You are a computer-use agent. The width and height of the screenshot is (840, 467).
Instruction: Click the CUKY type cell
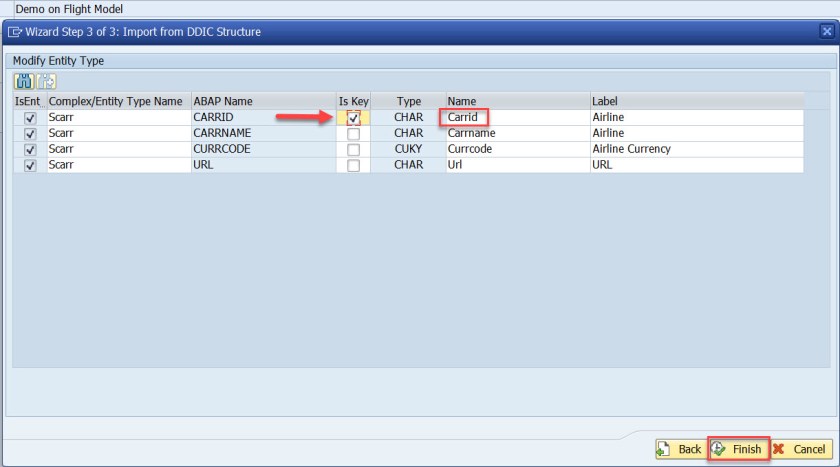pyautogui.click(x=408, y=149)
